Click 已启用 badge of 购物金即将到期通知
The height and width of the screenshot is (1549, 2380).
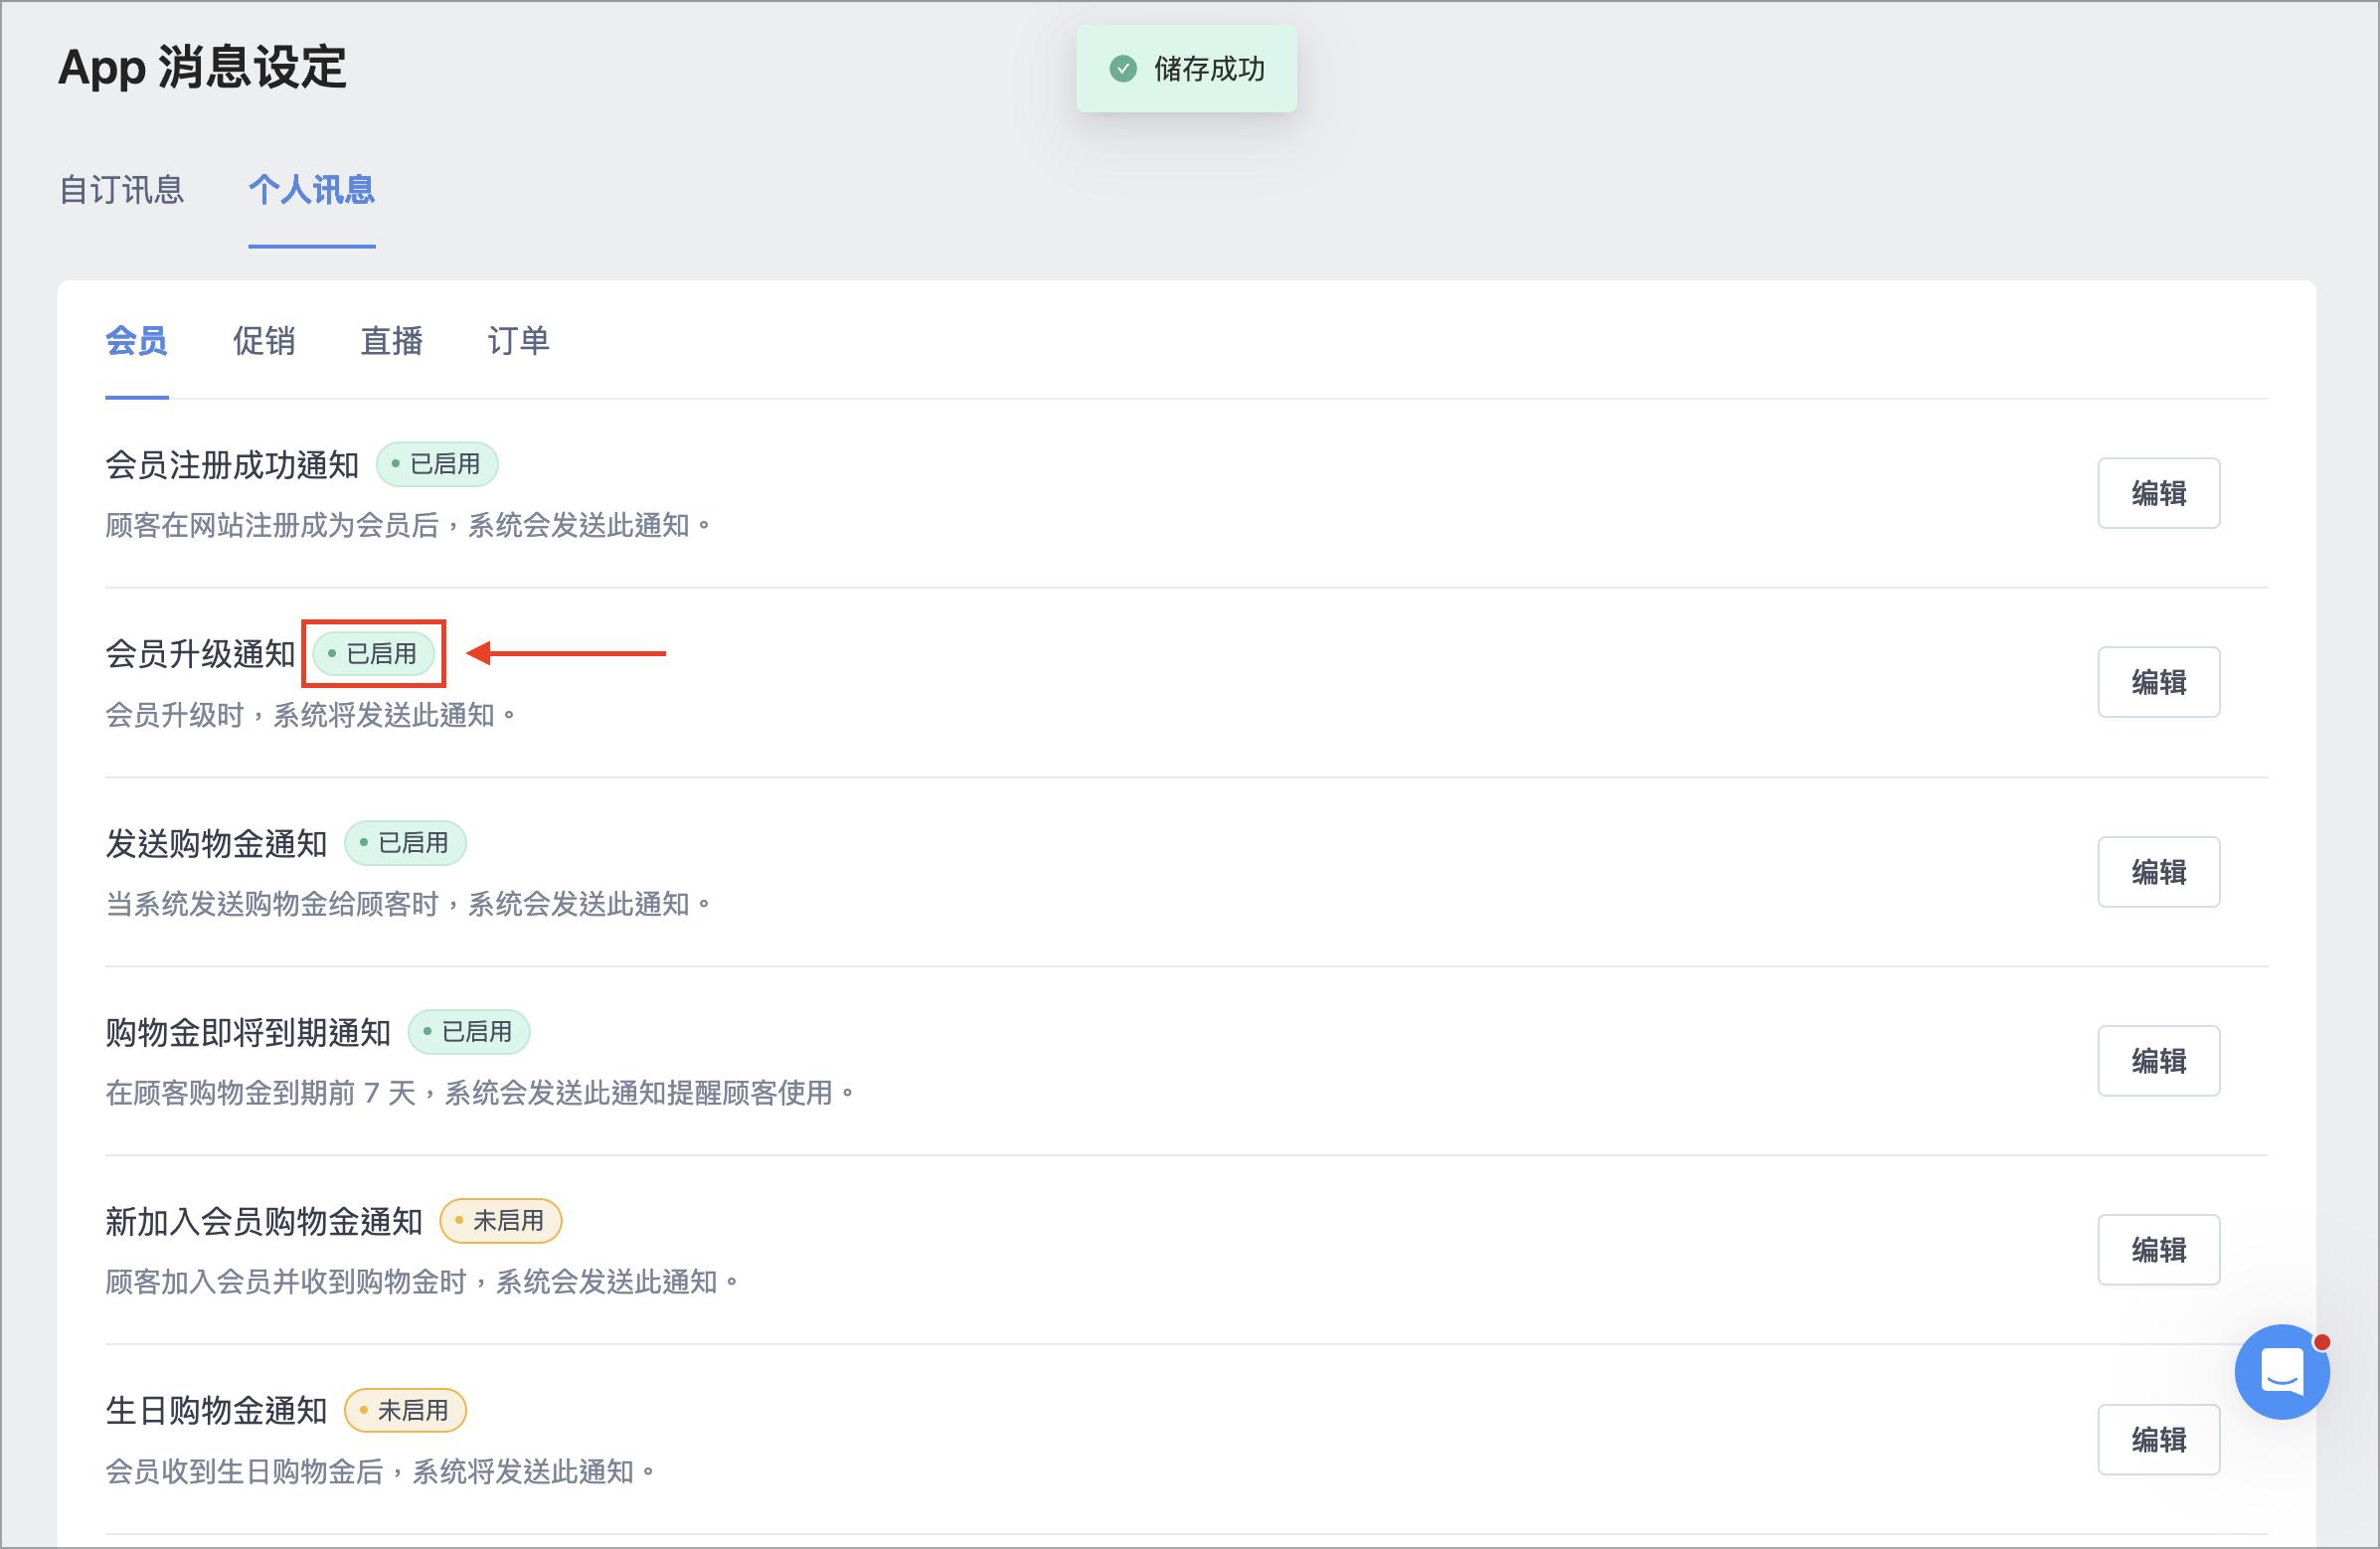coord(469,1032)
